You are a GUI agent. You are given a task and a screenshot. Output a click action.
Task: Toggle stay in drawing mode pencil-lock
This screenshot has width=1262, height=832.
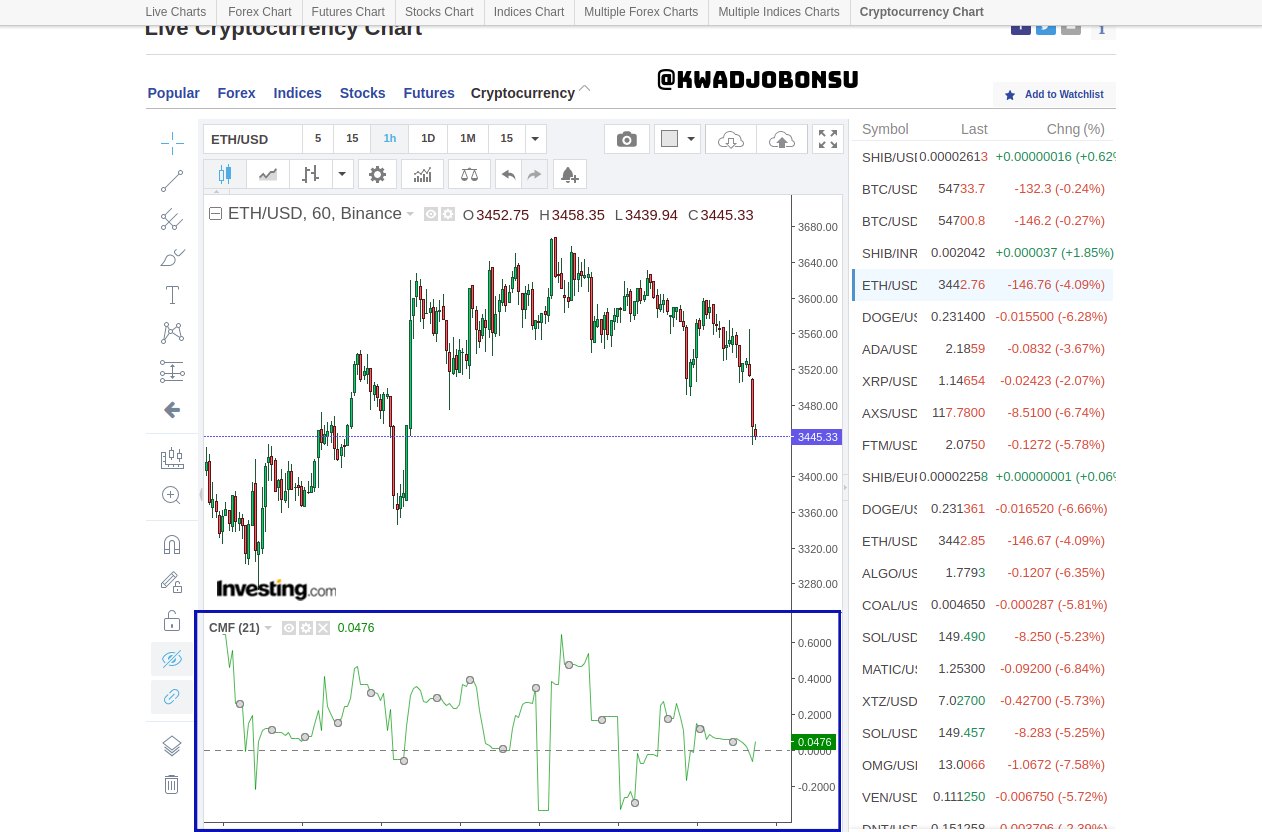(x=172, y=582)
